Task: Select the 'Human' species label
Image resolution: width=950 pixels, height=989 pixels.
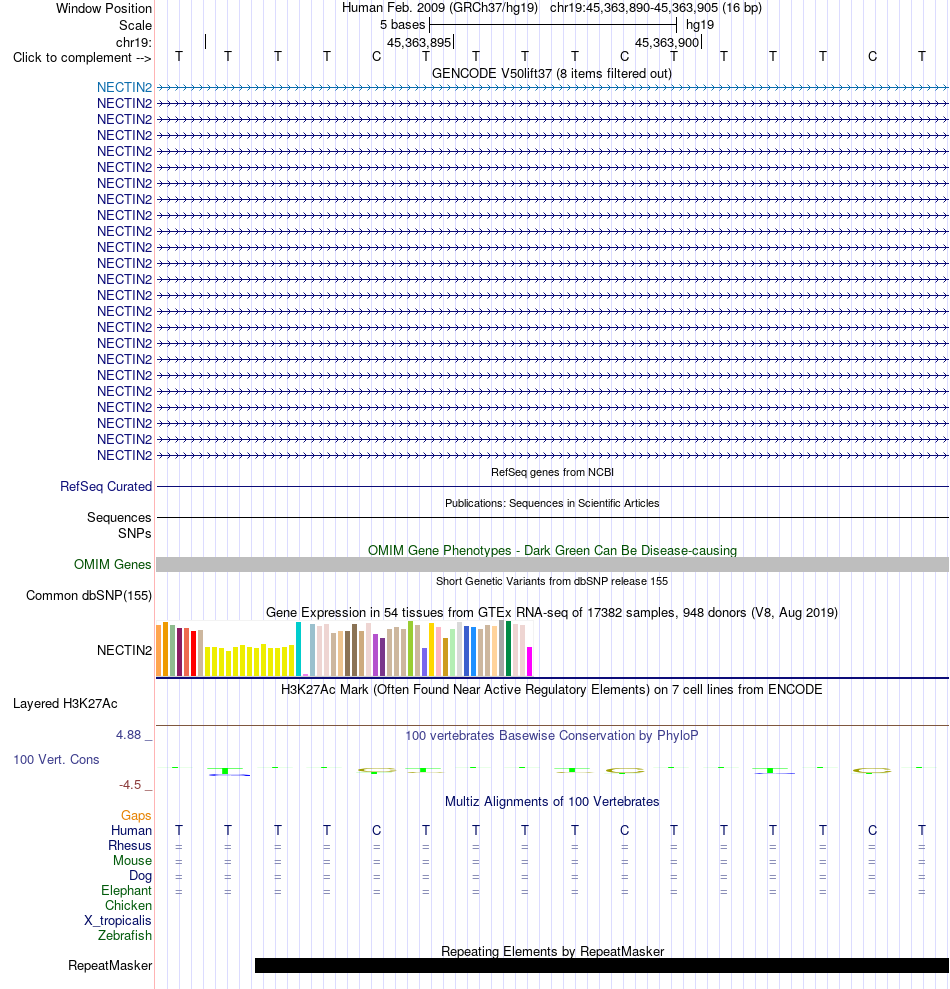Action: [x=131, y=830]
